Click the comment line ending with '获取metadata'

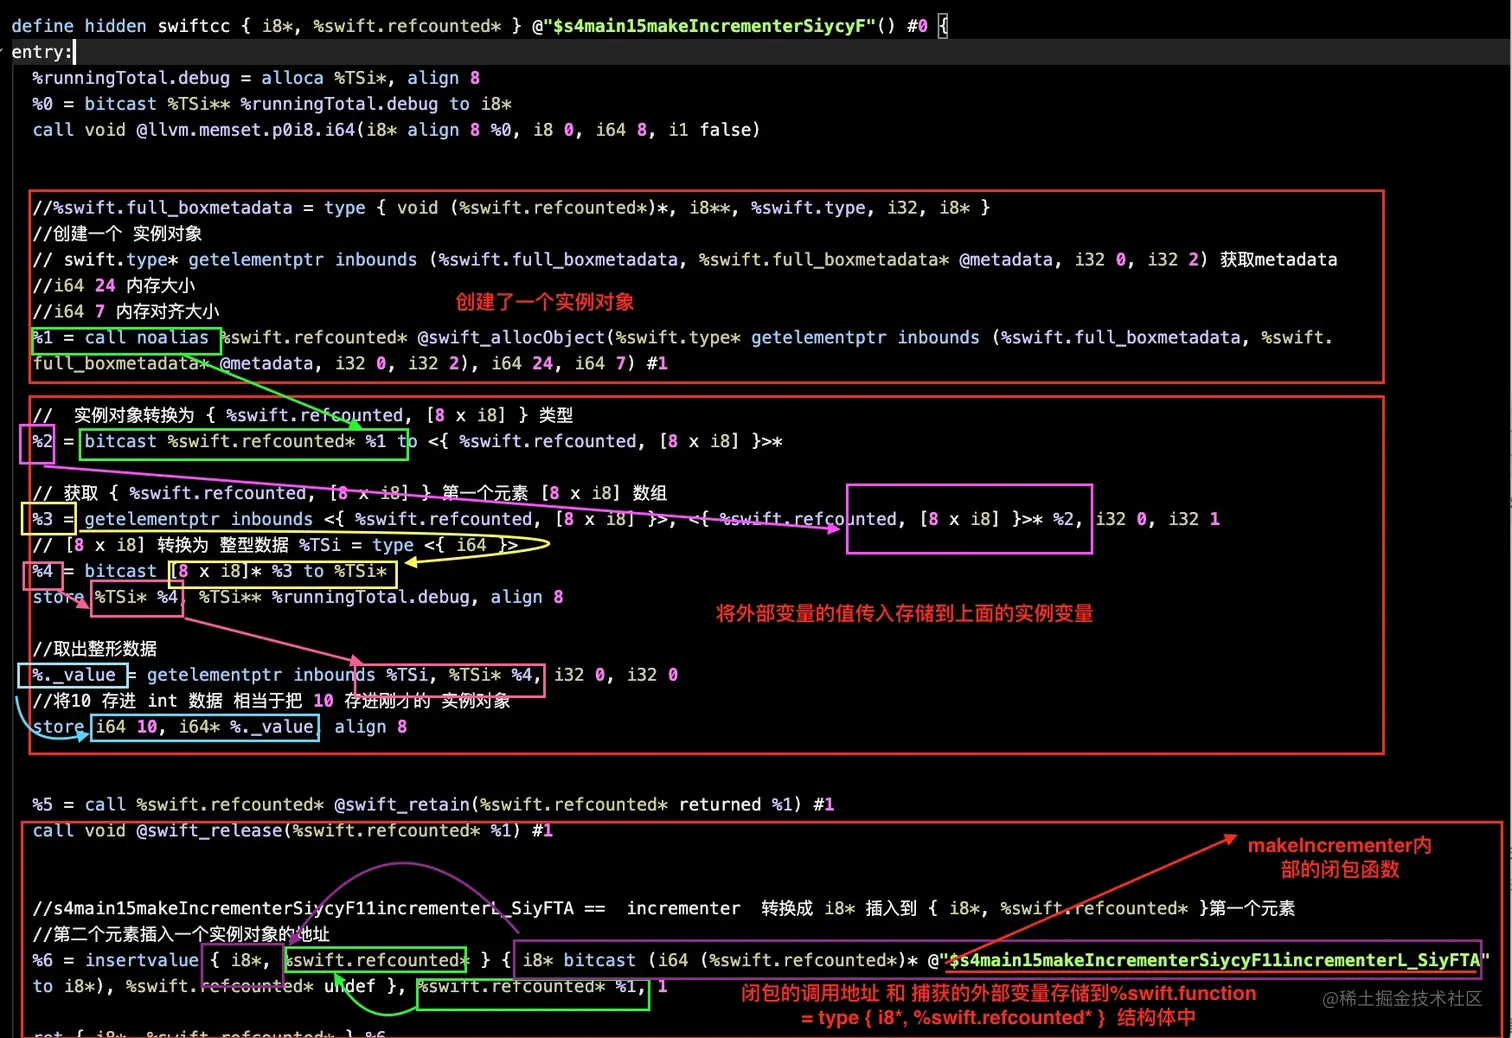coord(685,260)
